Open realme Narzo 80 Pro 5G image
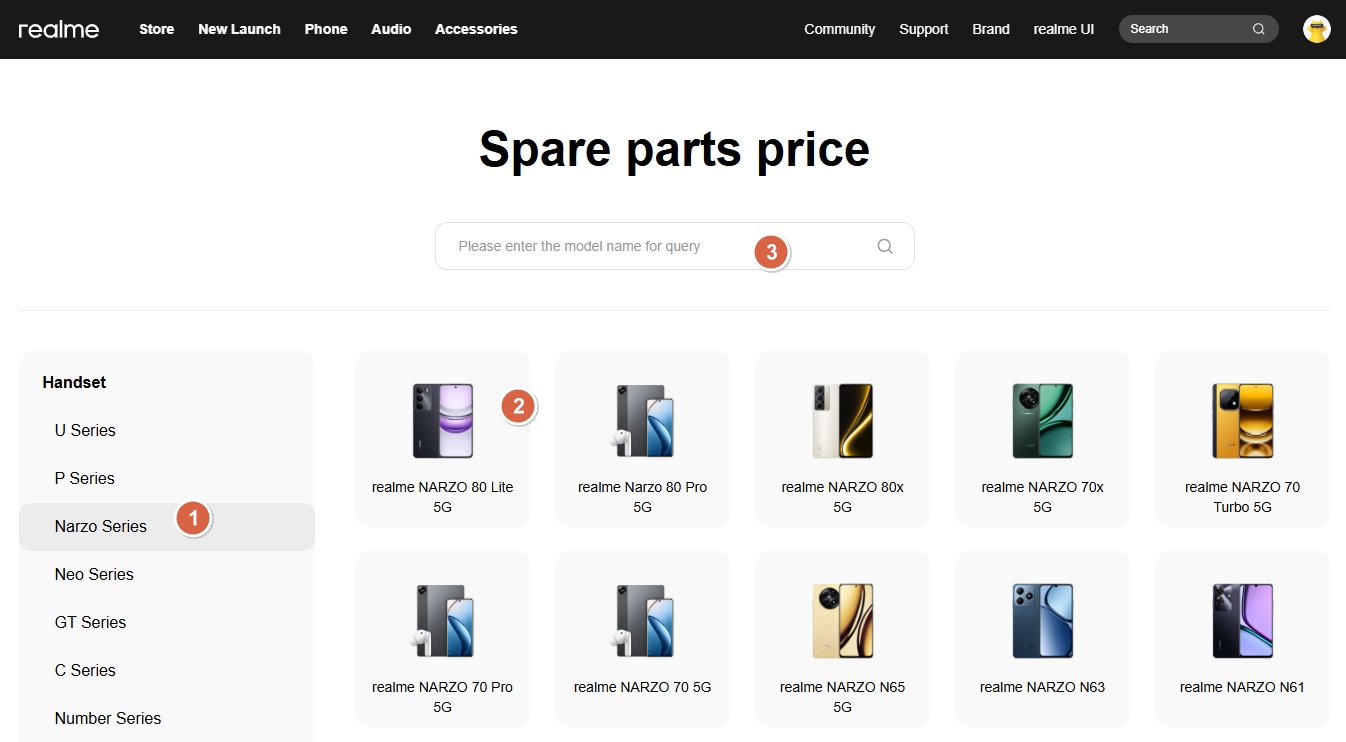The height and width of the screenshot is (742, 1346). (x=642, y=420)
